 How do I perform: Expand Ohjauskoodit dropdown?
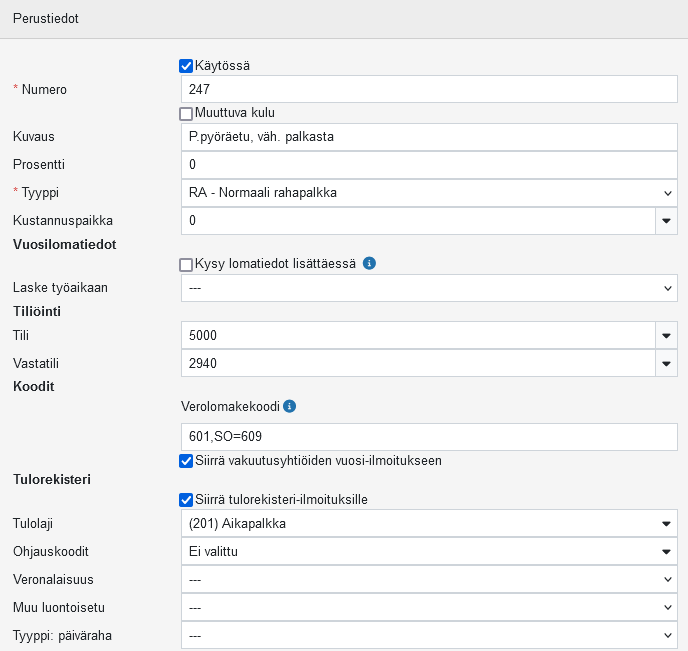point(428,551)
